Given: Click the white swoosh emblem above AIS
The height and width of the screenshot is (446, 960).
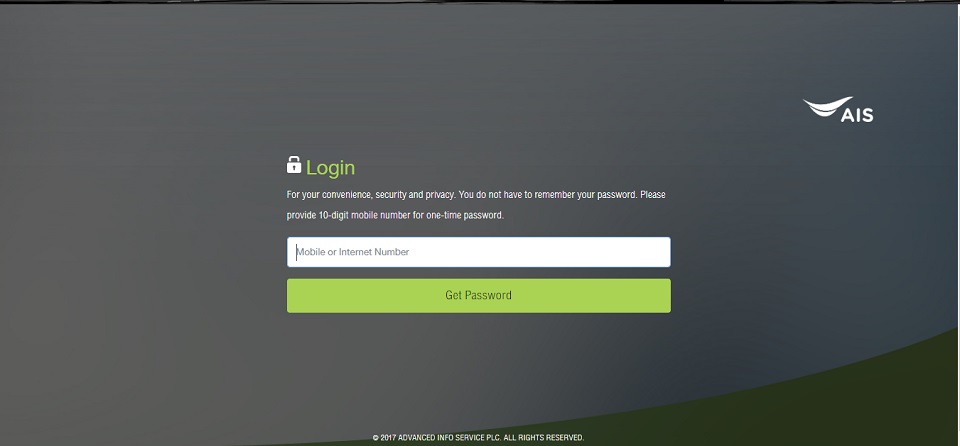Looking at the screenshot, I should (828, 106).
